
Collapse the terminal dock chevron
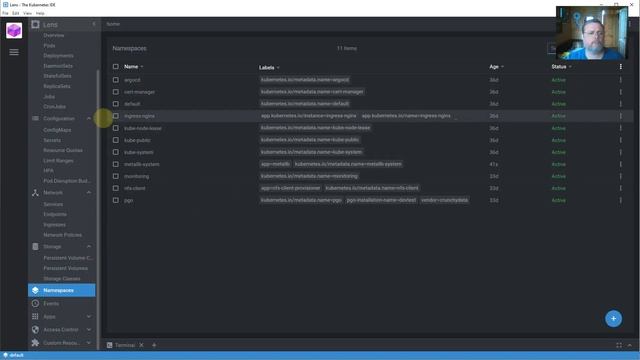pyautogui.click(x=630, y=345)
